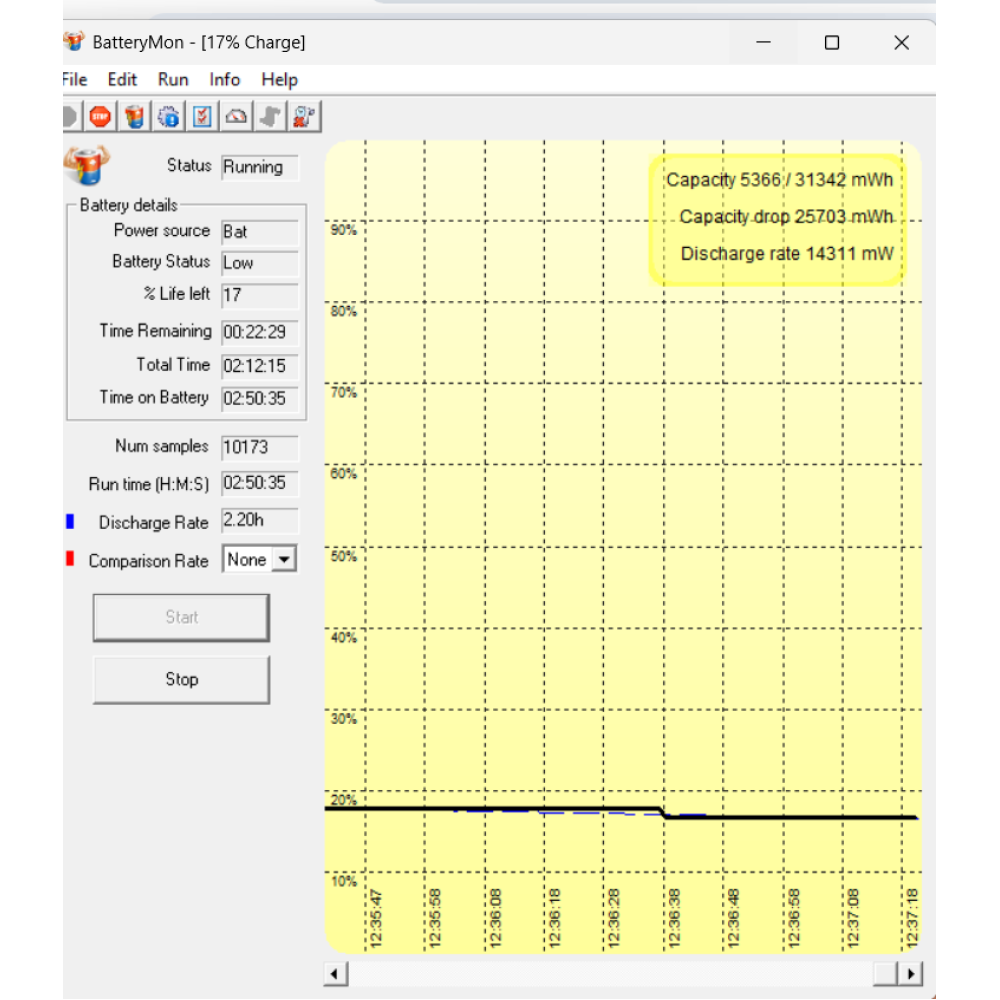This screenshot has width=1000, height=1000.
Task: Click the checklist toolbar icon
Action: (202, 117)
